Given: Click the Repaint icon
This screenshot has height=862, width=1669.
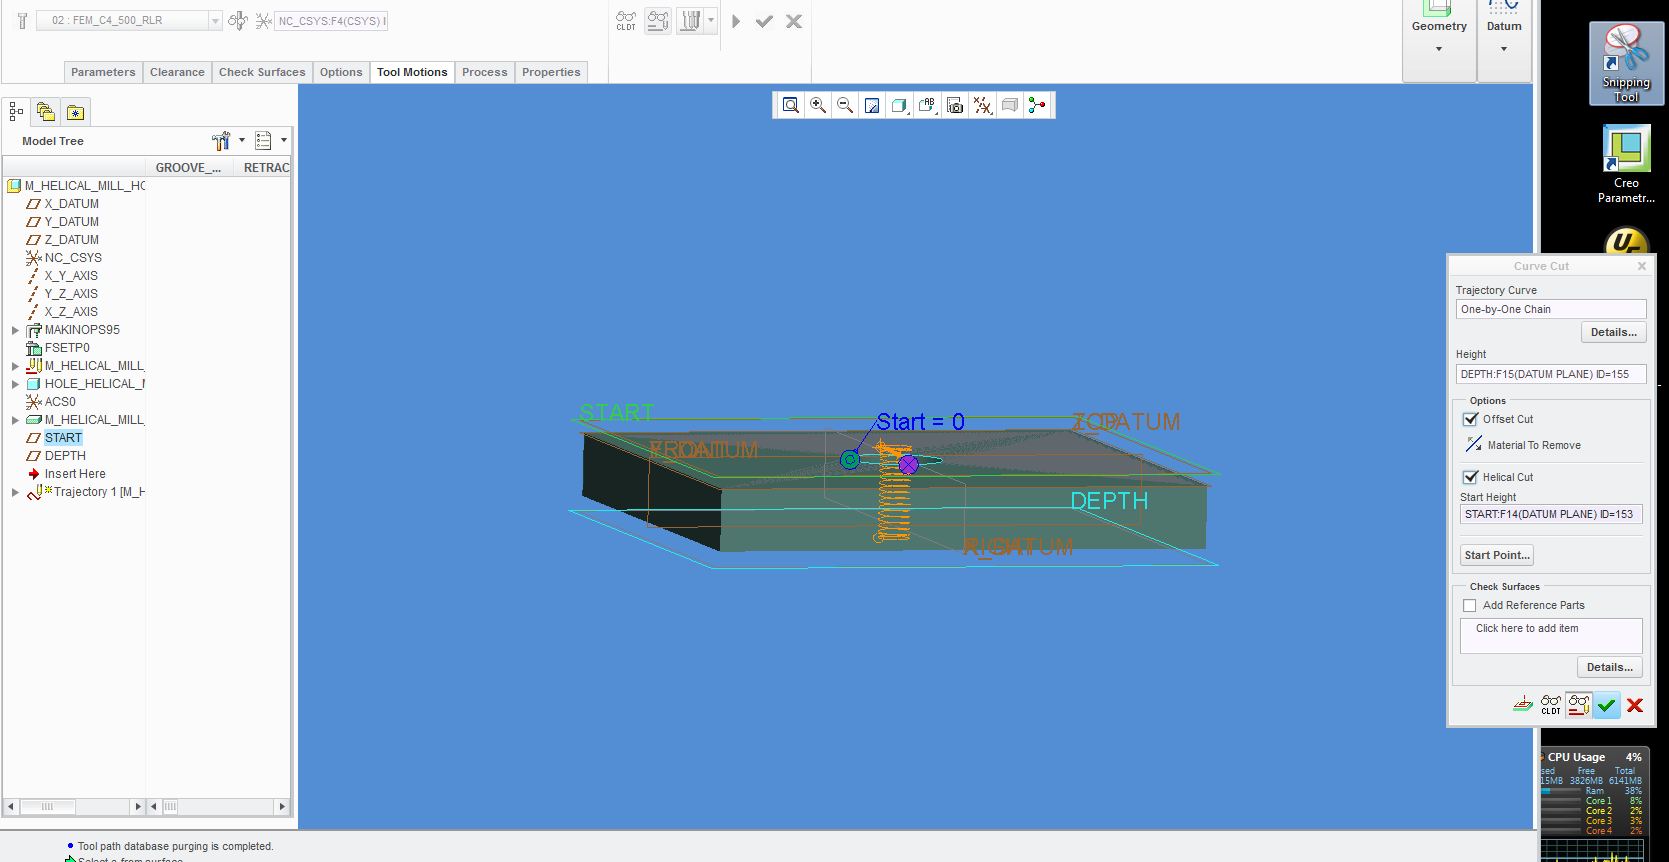Looking at the screenshot, I should 872,105.
